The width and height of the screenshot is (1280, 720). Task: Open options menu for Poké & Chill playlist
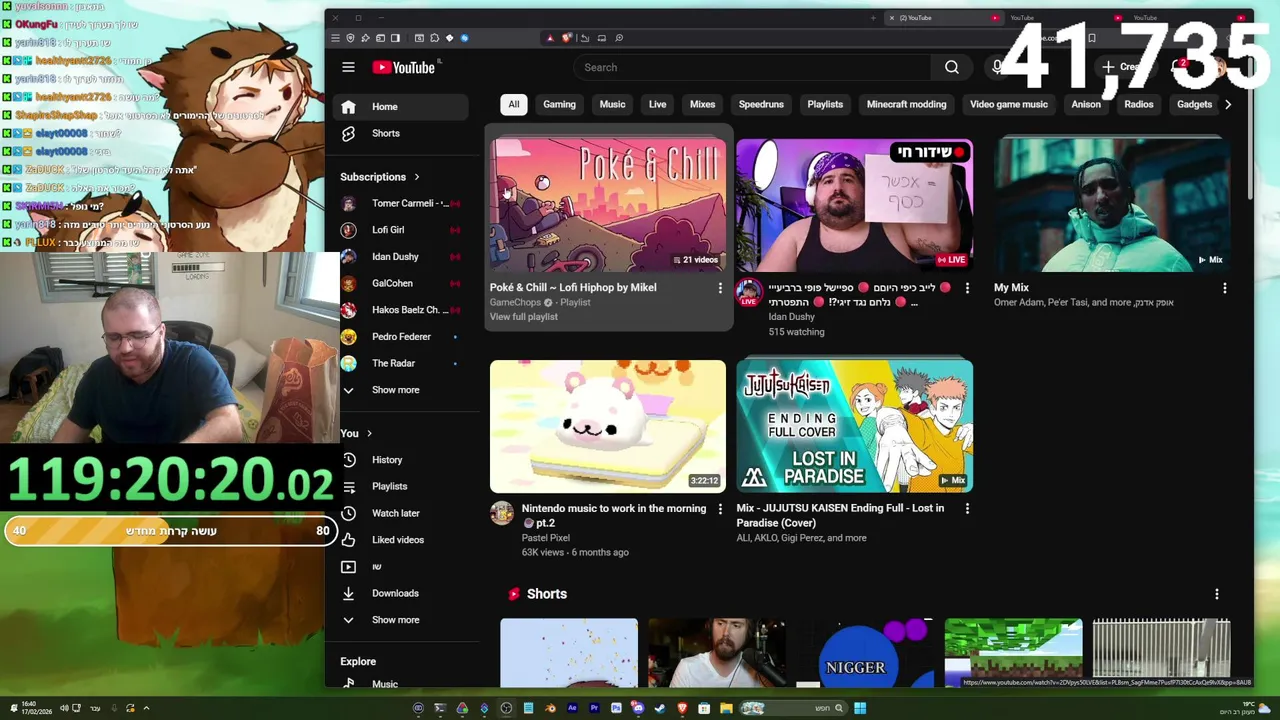720,288
